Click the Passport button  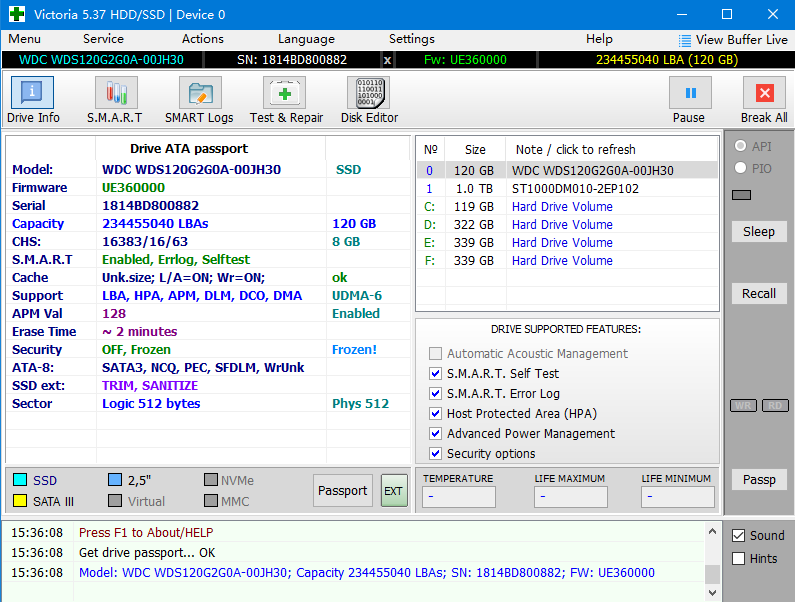point(342,491)
